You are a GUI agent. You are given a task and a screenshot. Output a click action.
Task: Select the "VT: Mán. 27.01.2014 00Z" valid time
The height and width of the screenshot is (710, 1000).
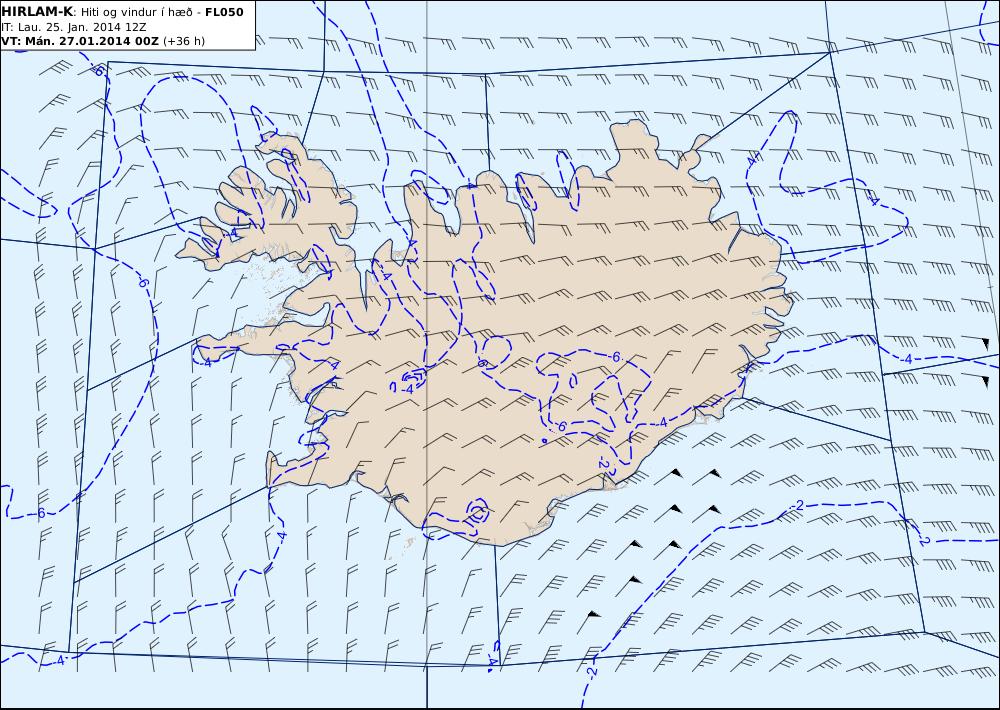coord(80,41)
